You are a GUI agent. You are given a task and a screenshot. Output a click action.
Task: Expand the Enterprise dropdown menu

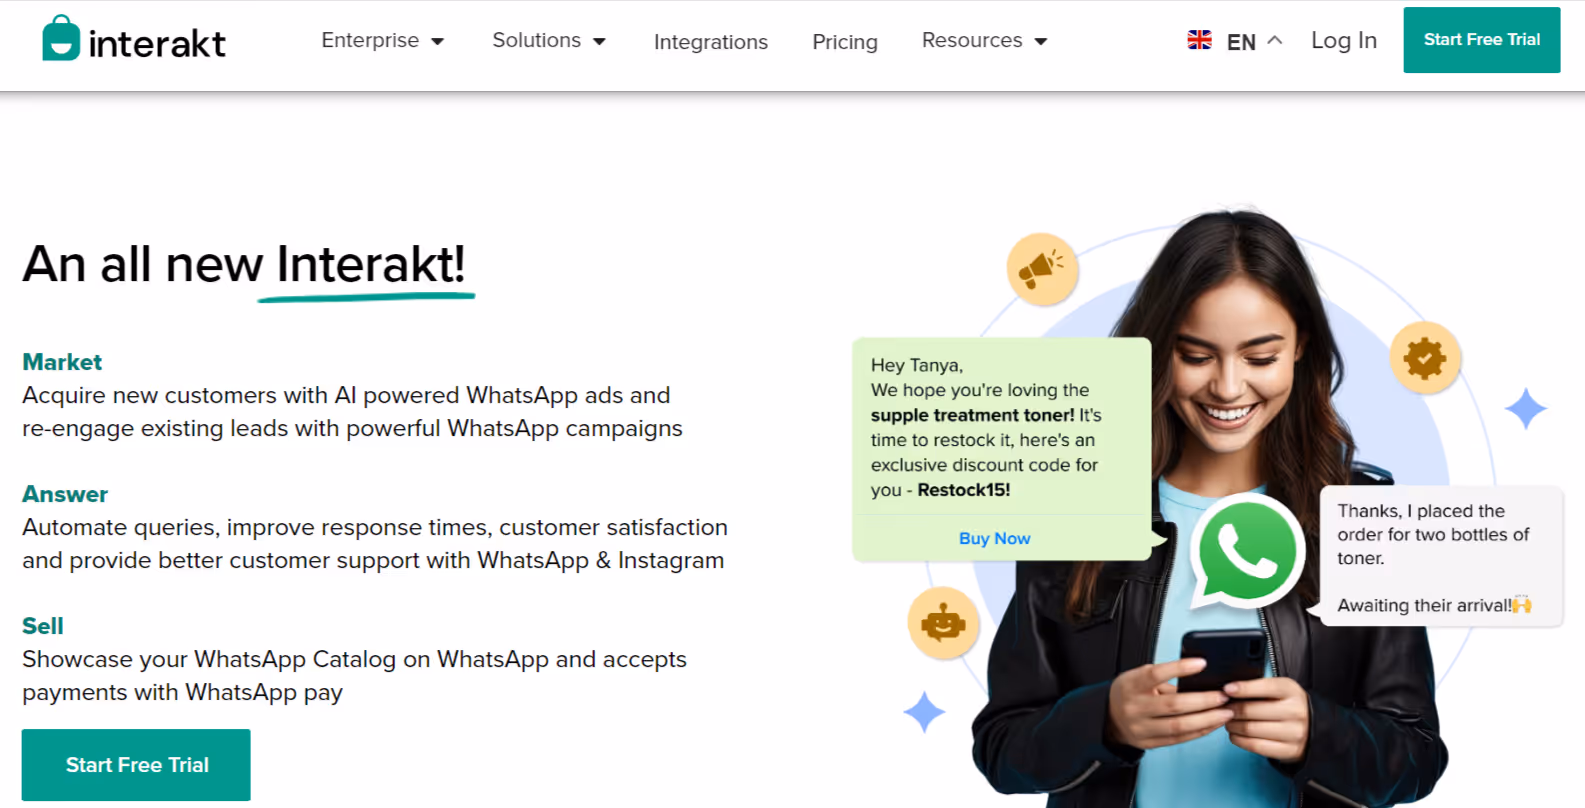click(382, 41)
